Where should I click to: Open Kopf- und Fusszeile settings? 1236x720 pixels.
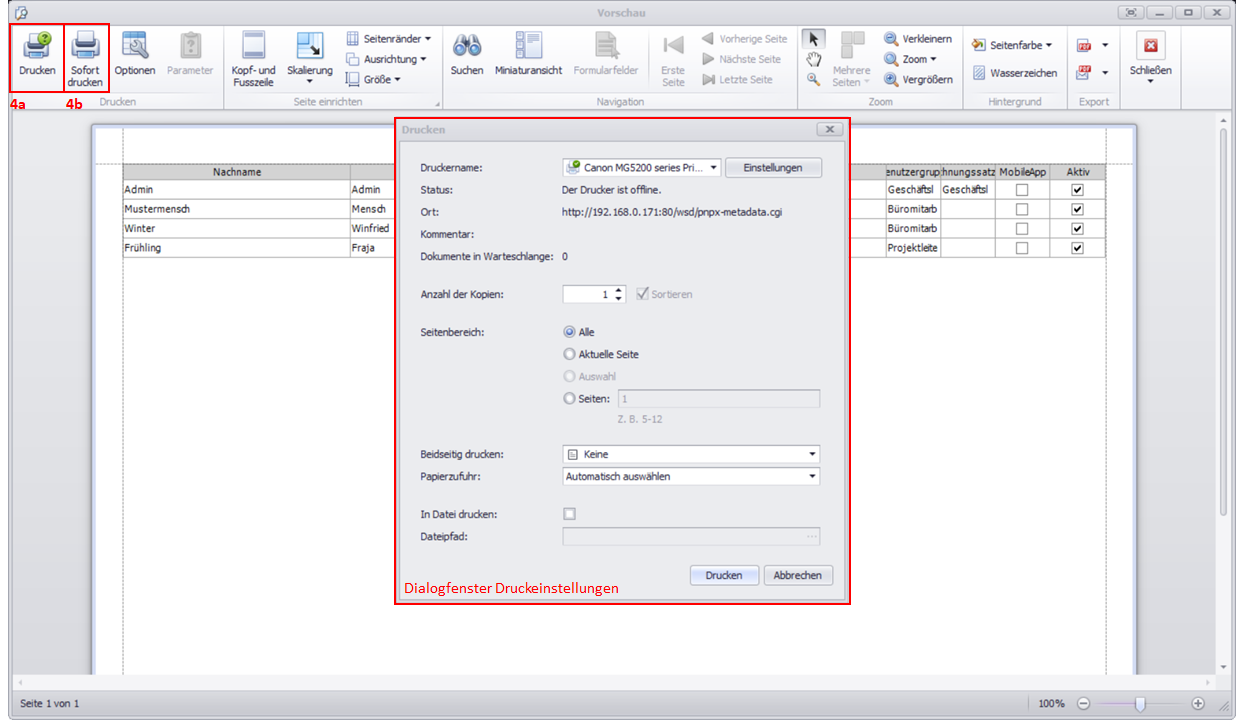point(253,48)
